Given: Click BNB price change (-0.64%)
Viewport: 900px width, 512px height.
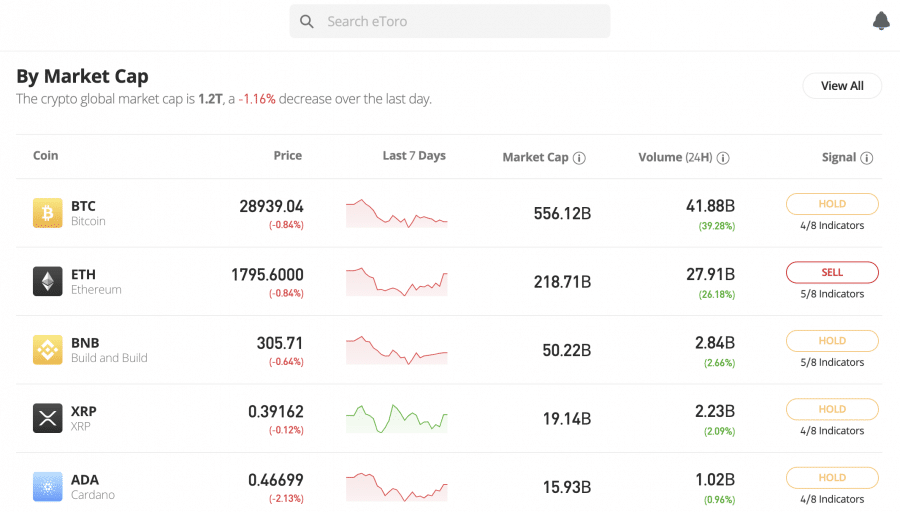Looking at the screenshot, I should [x=286, y=362].
